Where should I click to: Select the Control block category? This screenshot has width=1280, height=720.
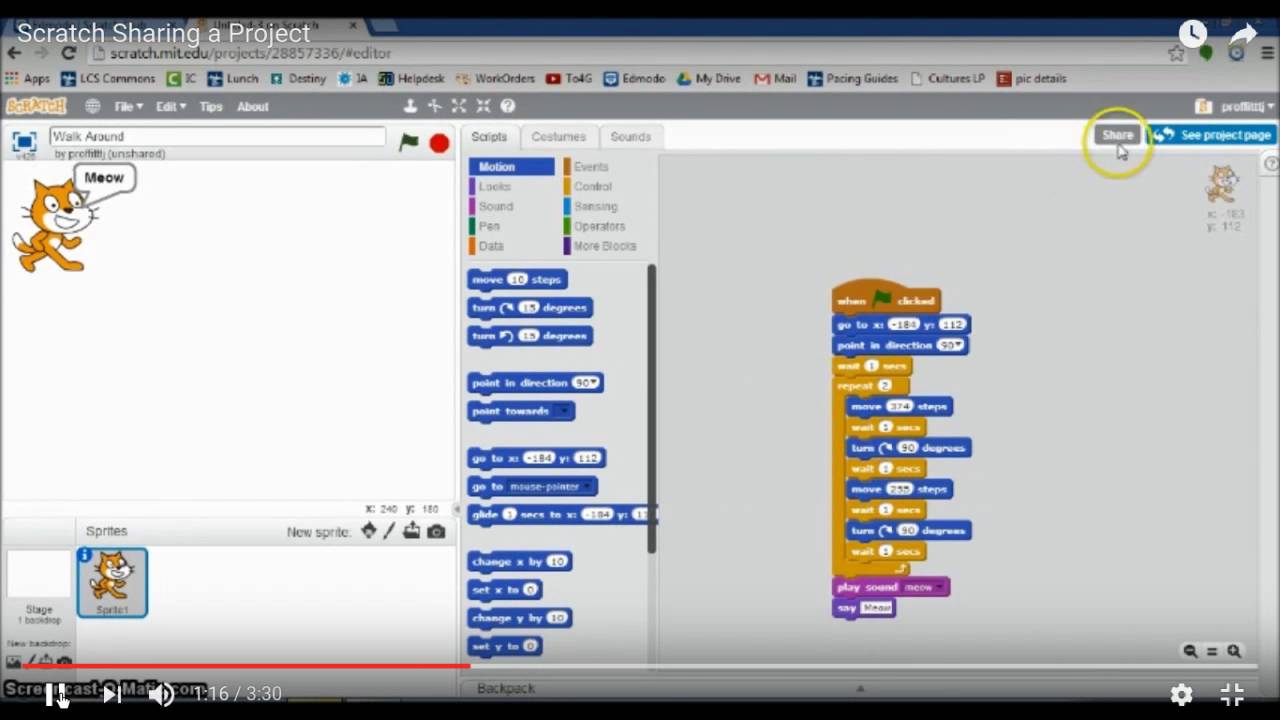592,187
